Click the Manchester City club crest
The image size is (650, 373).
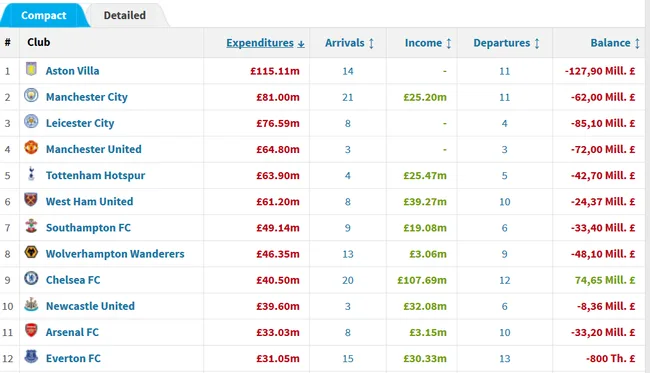tap(31, 95)
